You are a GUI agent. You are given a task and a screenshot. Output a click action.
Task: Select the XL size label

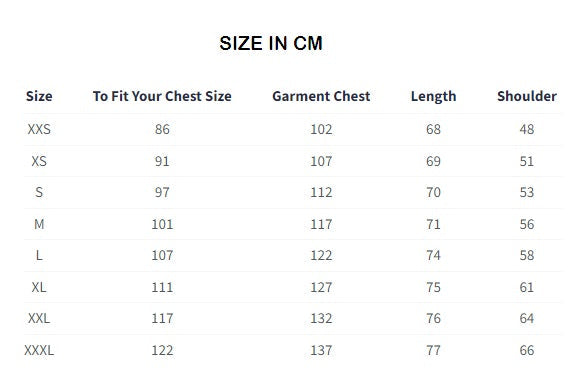[x=39, y=287]
